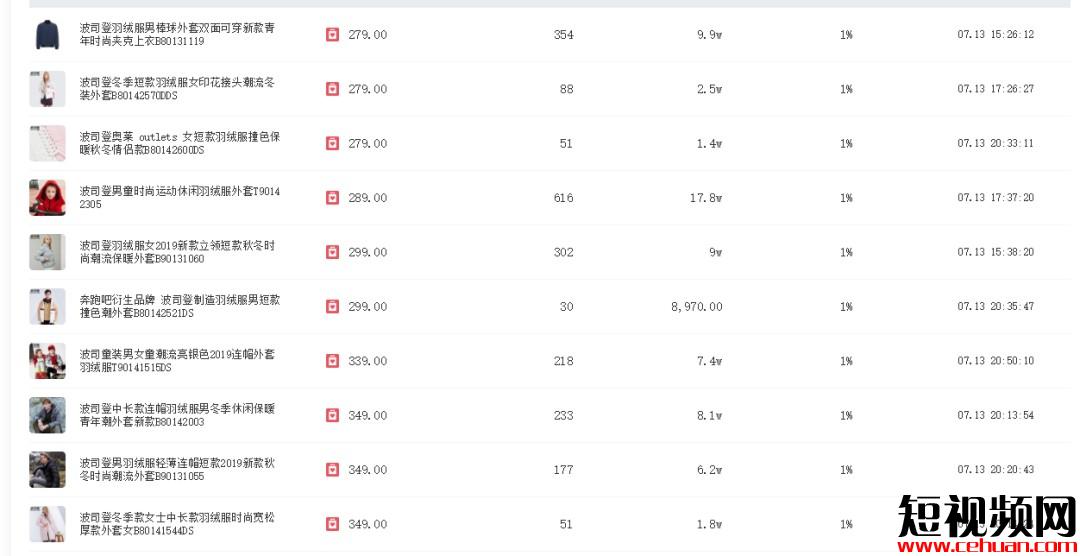Open the B80142521DS color-block jacket thumbnail
The image size is (1080, 556).
(47, 307)
